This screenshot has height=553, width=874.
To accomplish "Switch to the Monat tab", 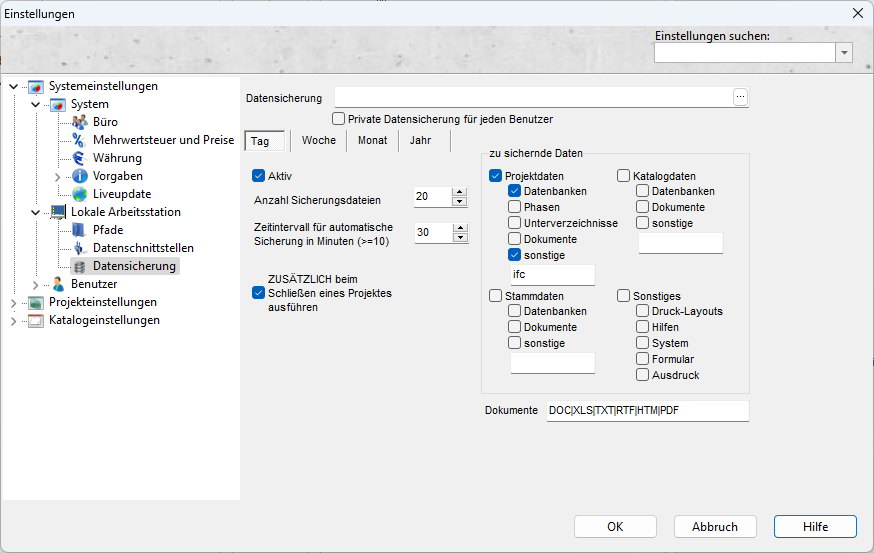I will pos(372,141).
